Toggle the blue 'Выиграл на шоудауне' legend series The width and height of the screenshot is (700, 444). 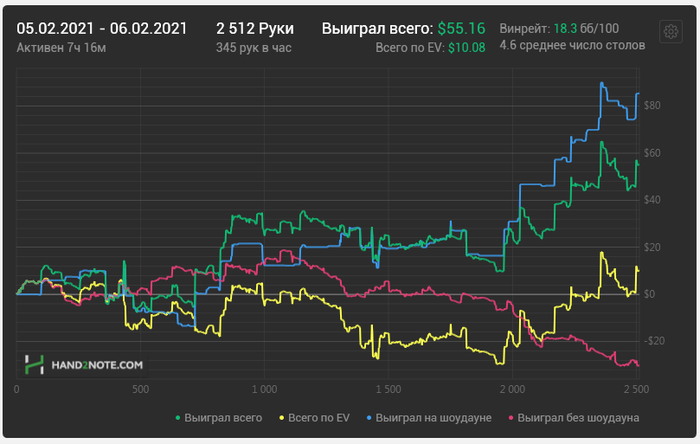click(x=429, y=418)
